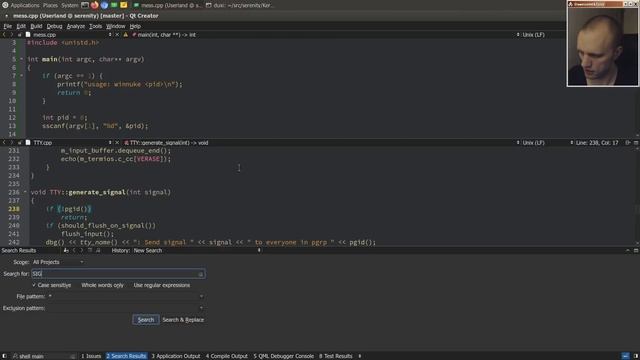Fold the main function at line 5
The width and height of the screenshot is (640, 360).
[x=22, y=59]
